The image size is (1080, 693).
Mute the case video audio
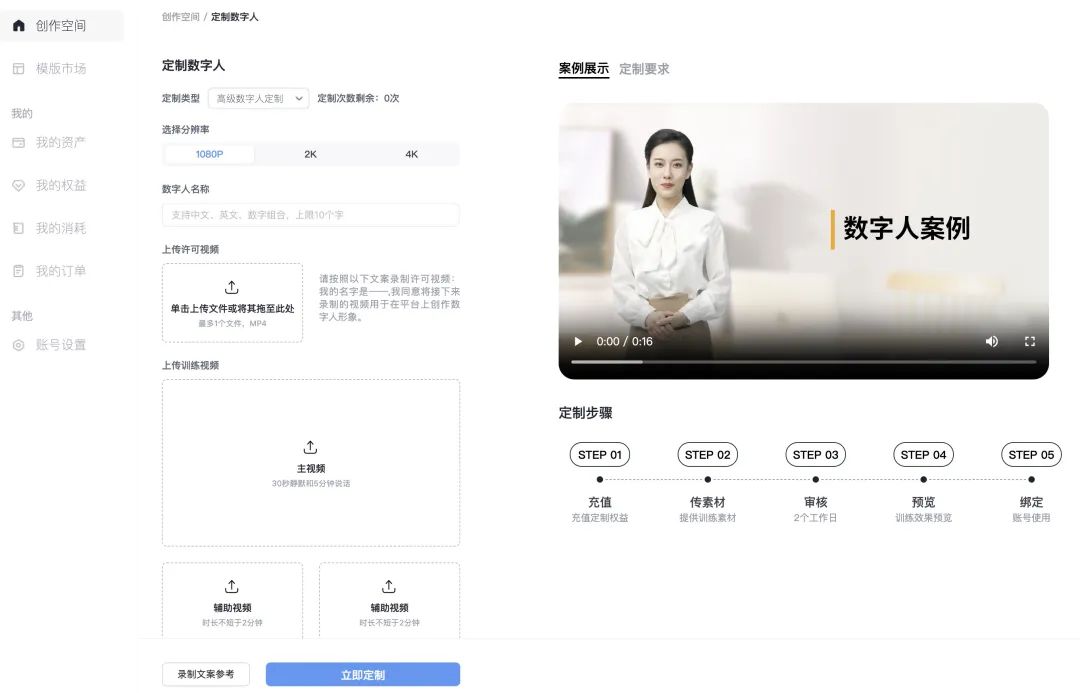coord(991,341)
